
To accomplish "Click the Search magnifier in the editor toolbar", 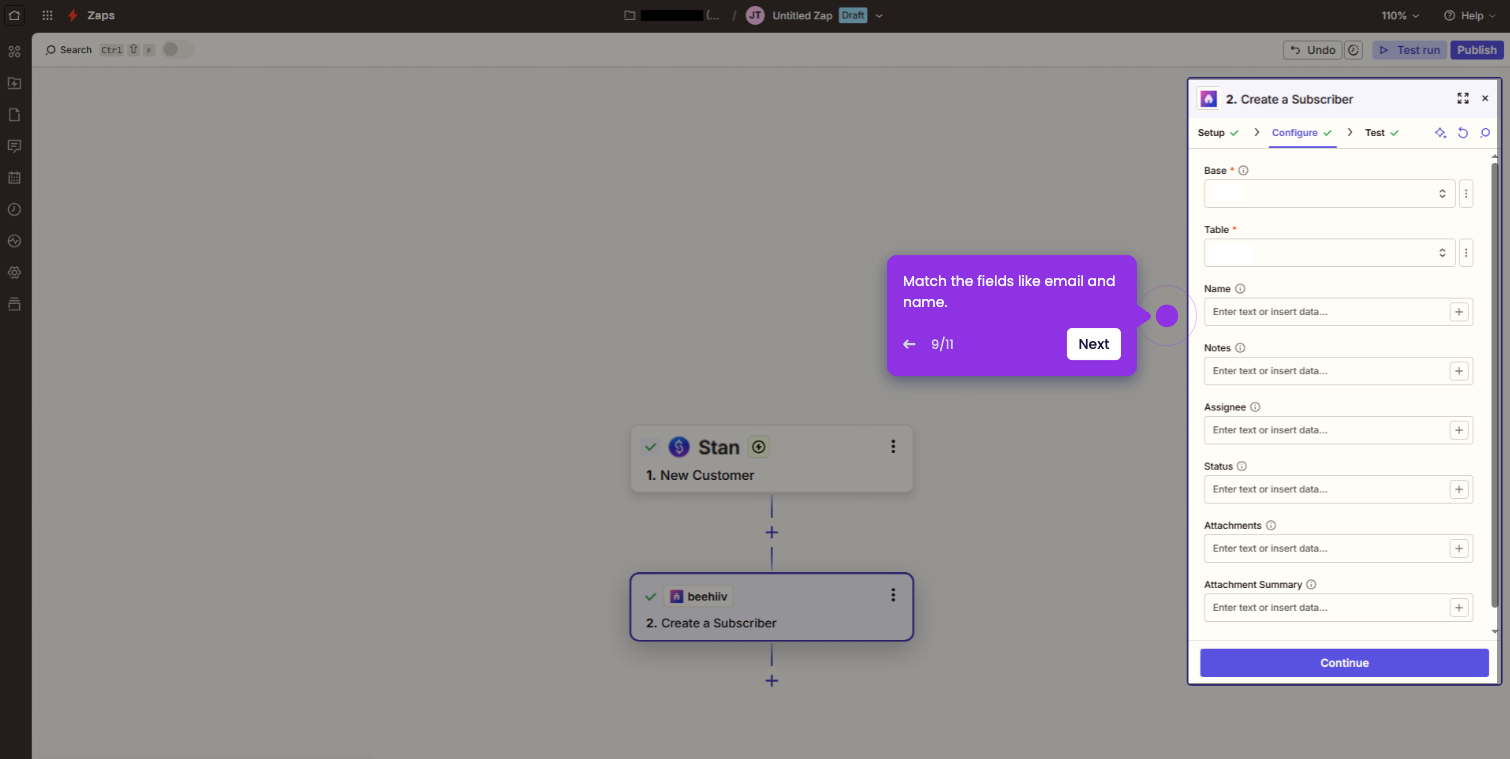I will tap(51, 49).
